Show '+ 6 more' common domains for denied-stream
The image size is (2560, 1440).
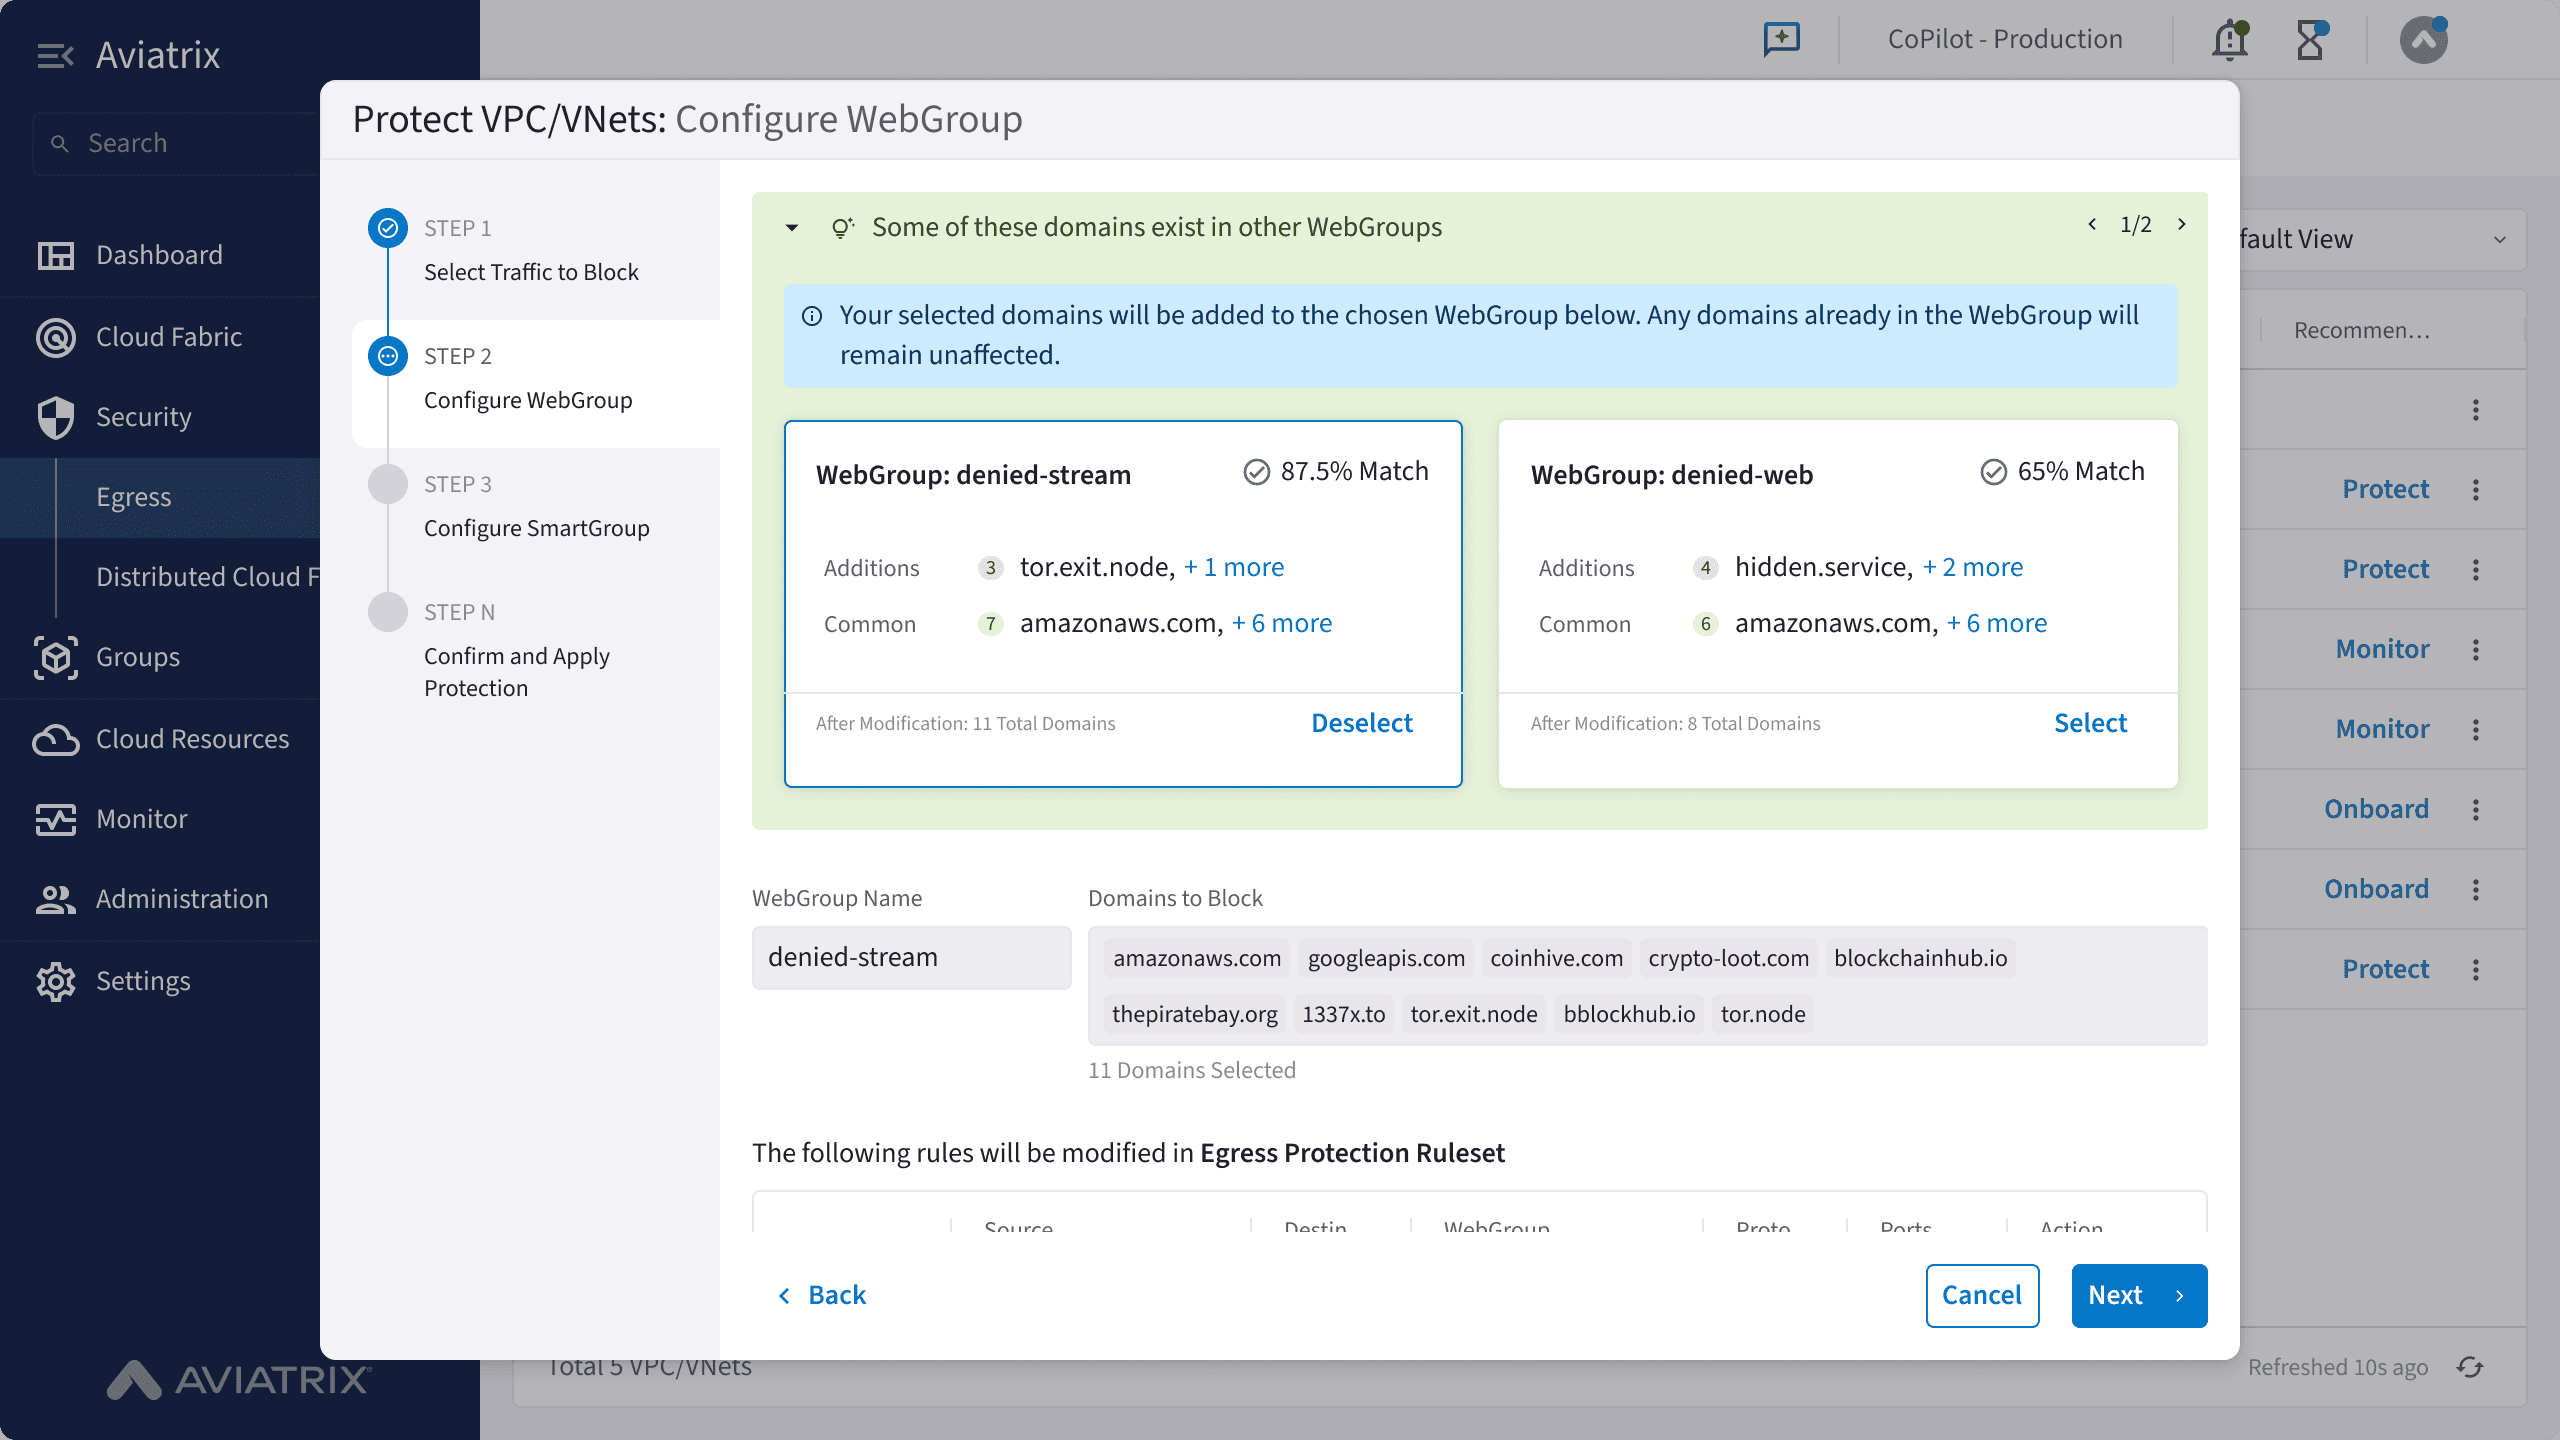tap(1282, 624)
